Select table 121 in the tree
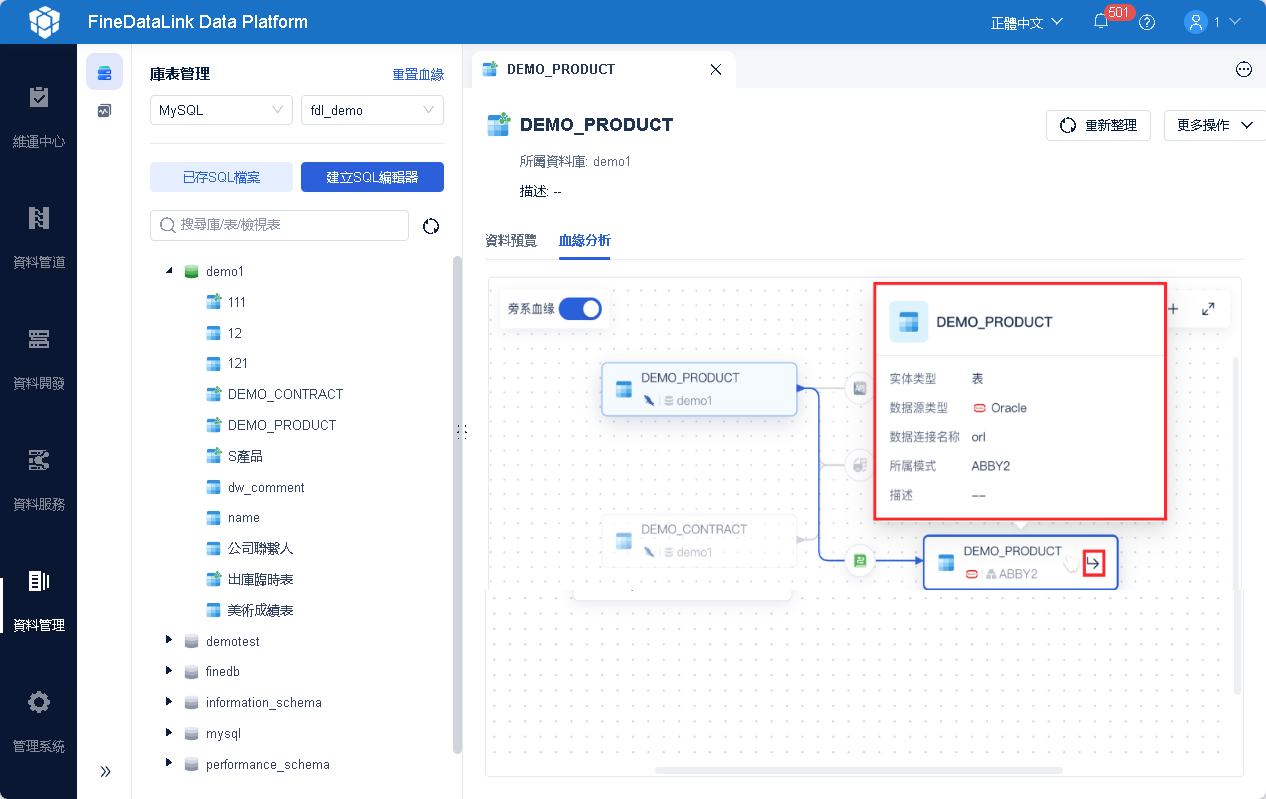The height and width of the screenshot is (799, 1266). tap(237, 363)
